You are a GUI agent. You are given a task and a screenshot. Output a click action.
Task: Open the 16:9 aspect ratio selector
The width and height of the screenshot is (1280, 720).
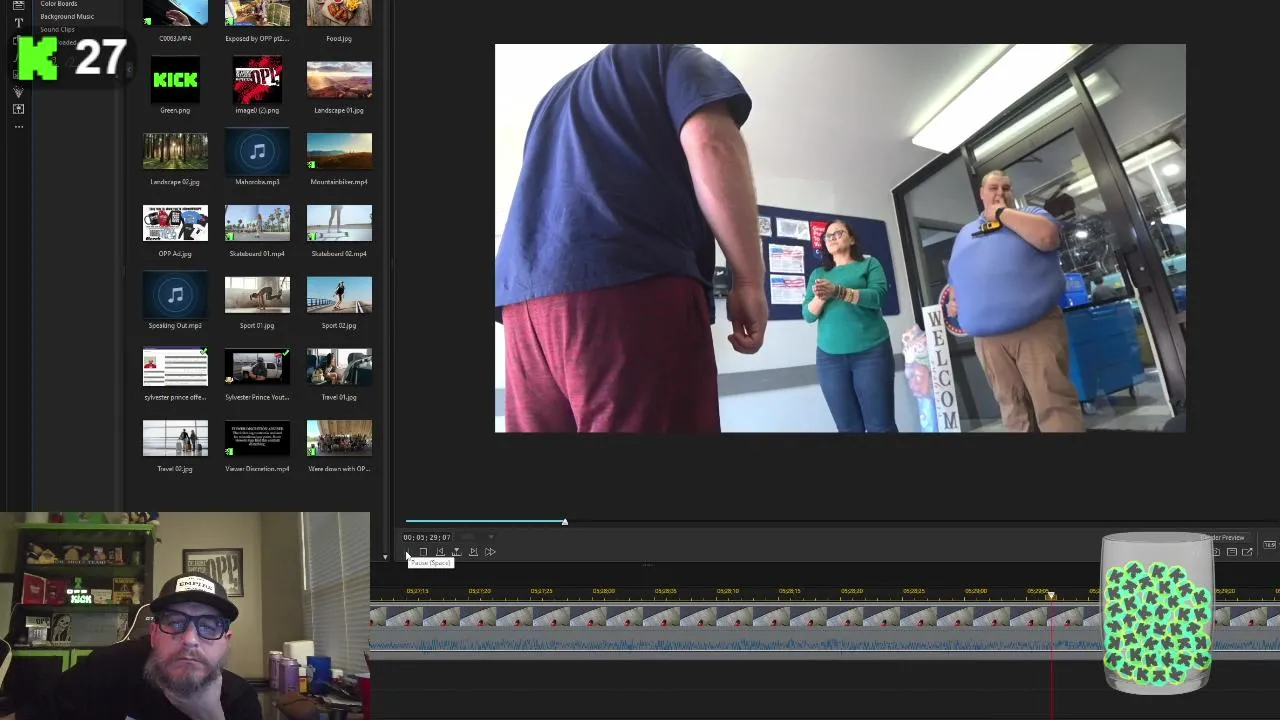click(1270, 545)
